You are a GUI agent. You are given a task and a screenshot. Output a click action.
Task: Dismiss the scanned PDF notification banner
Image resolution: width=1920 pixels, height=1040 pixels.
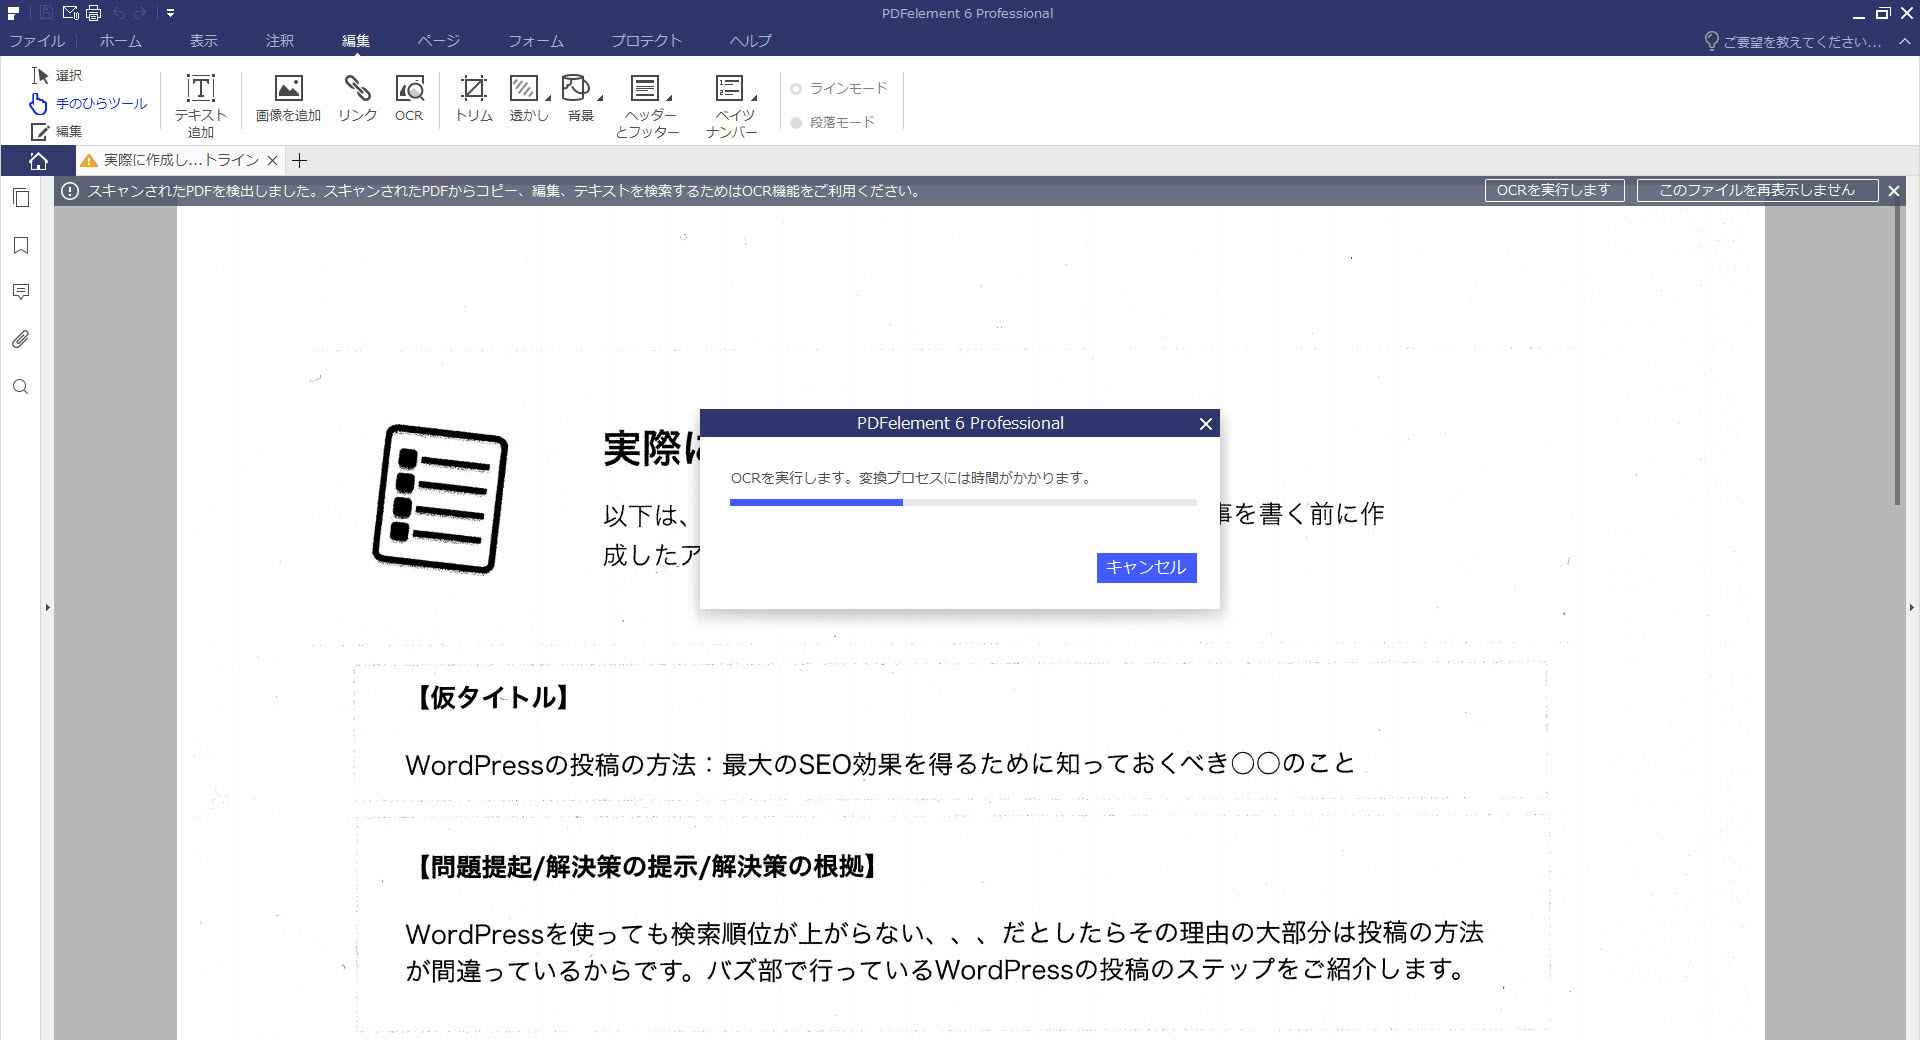coord(1894,191)
